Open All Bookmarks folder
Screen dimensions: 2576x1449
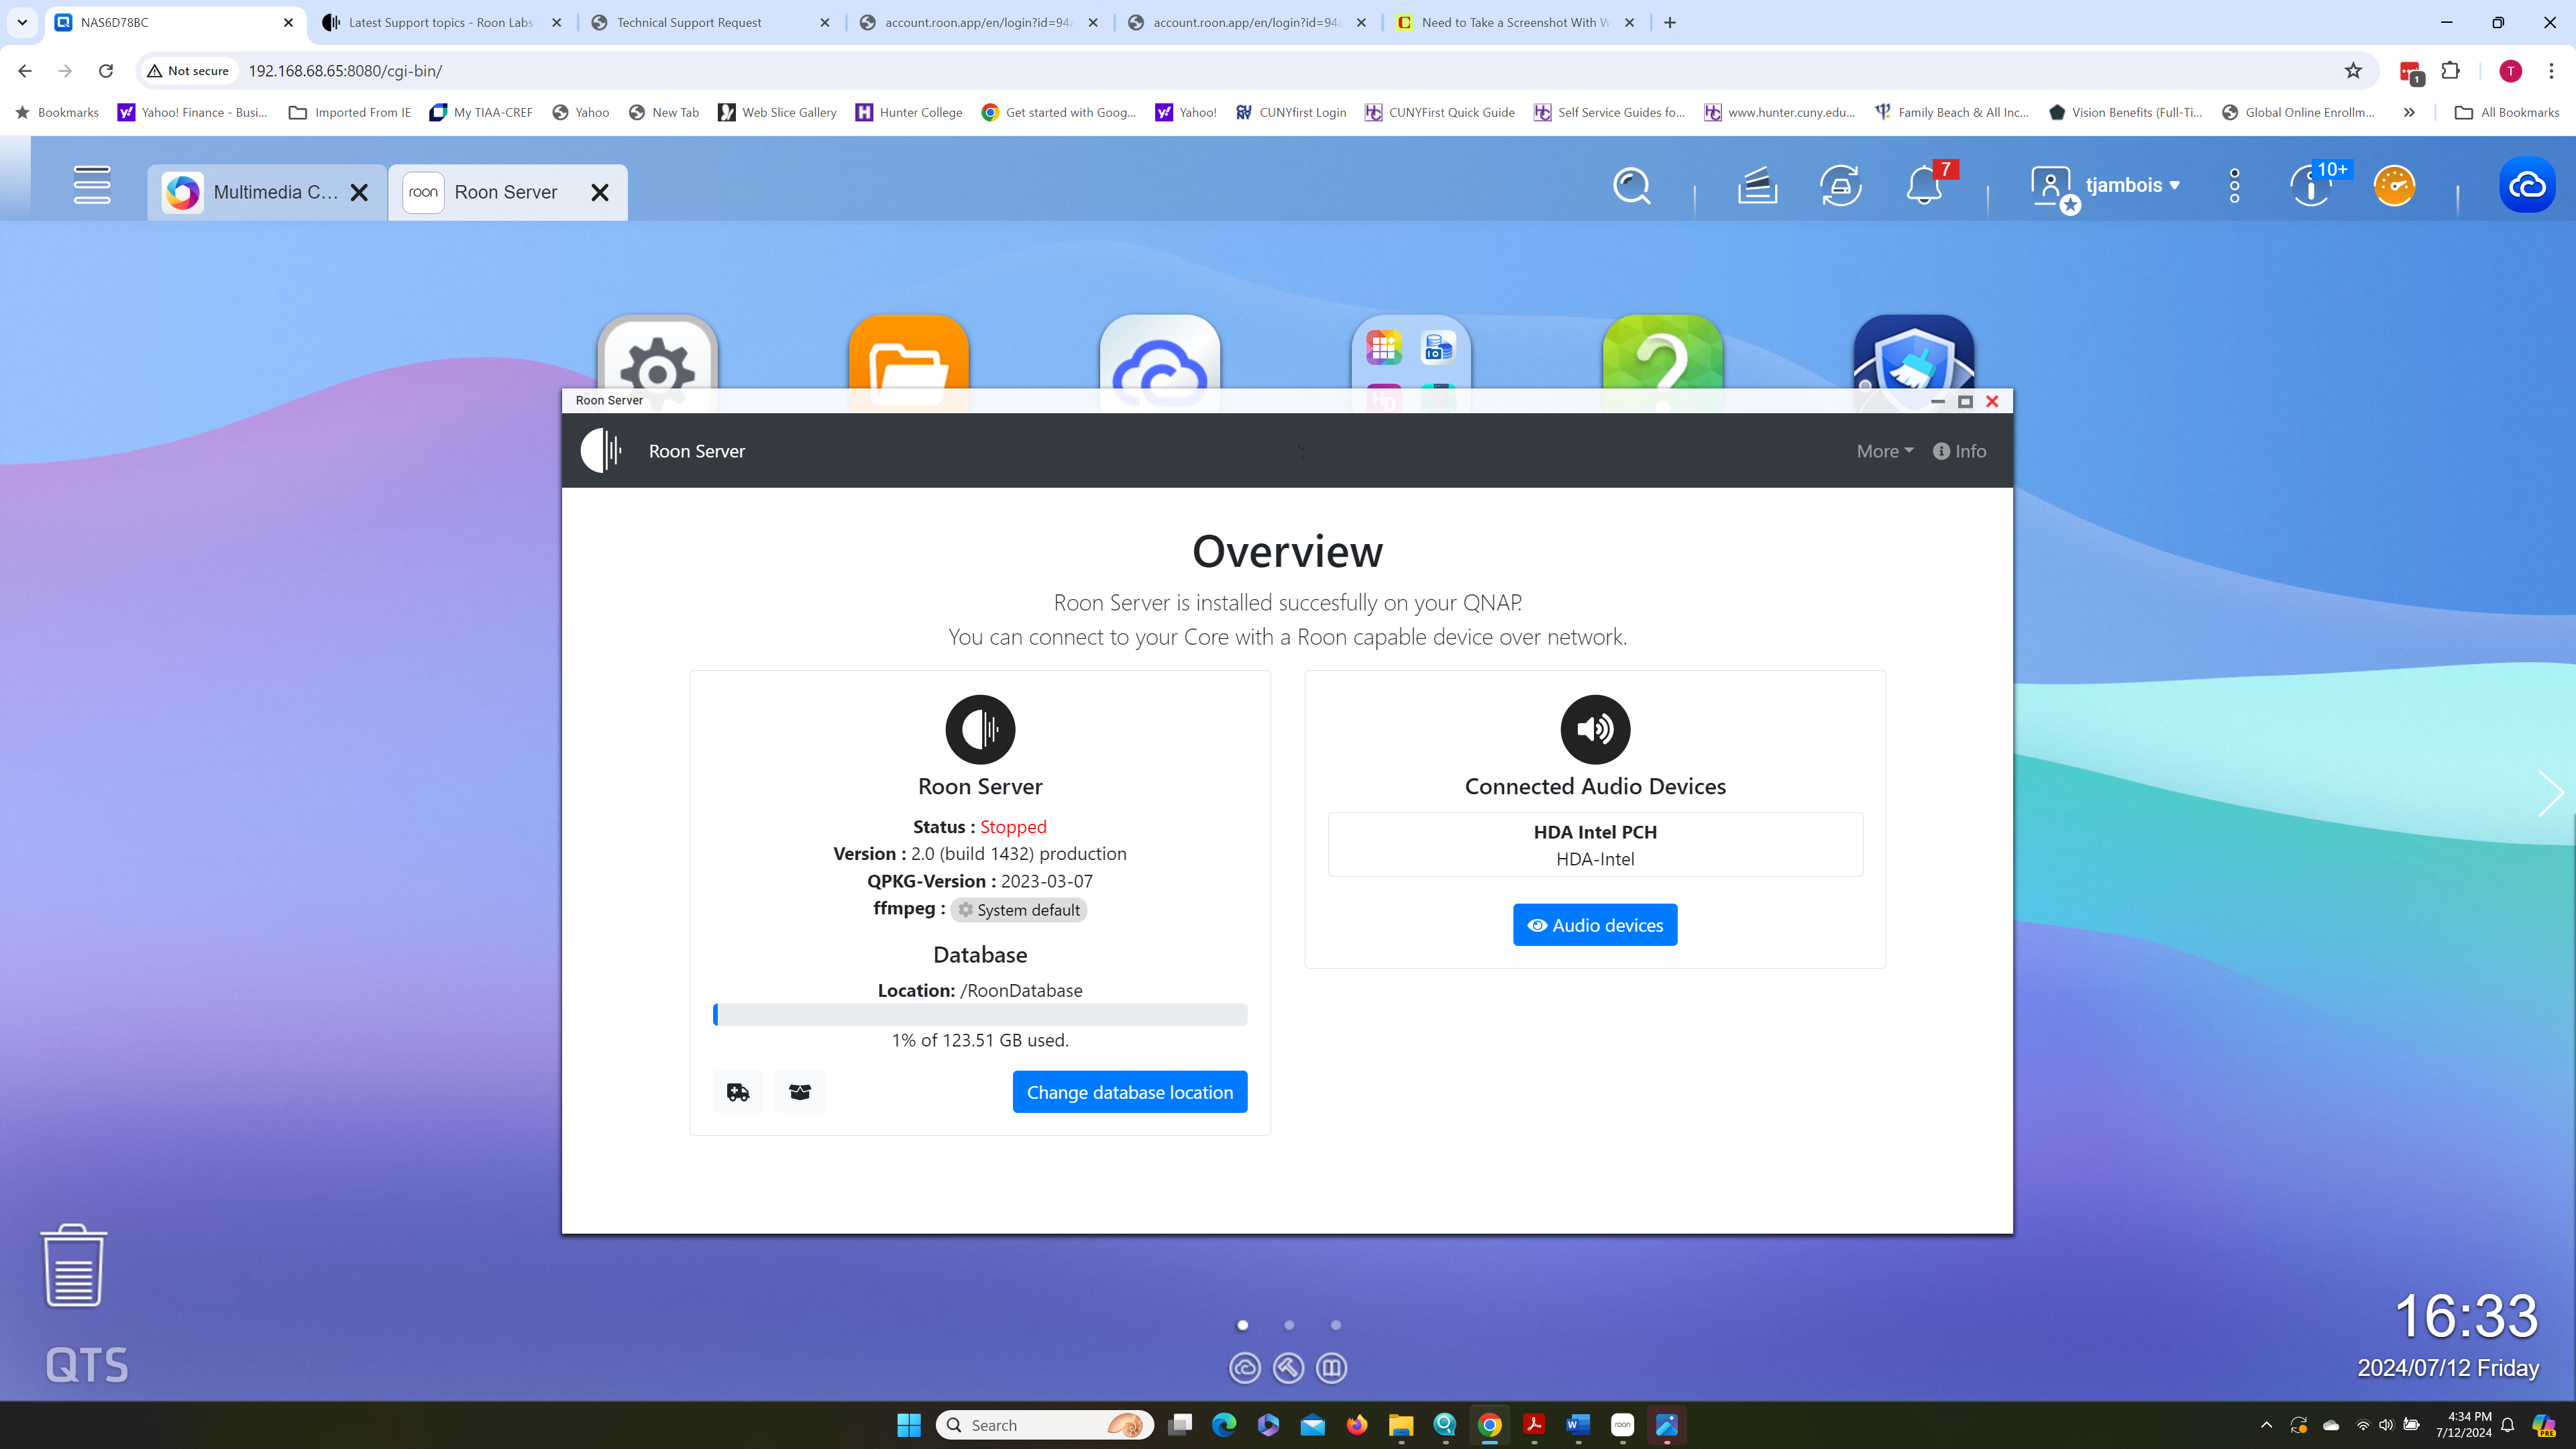click(2507, 112)
